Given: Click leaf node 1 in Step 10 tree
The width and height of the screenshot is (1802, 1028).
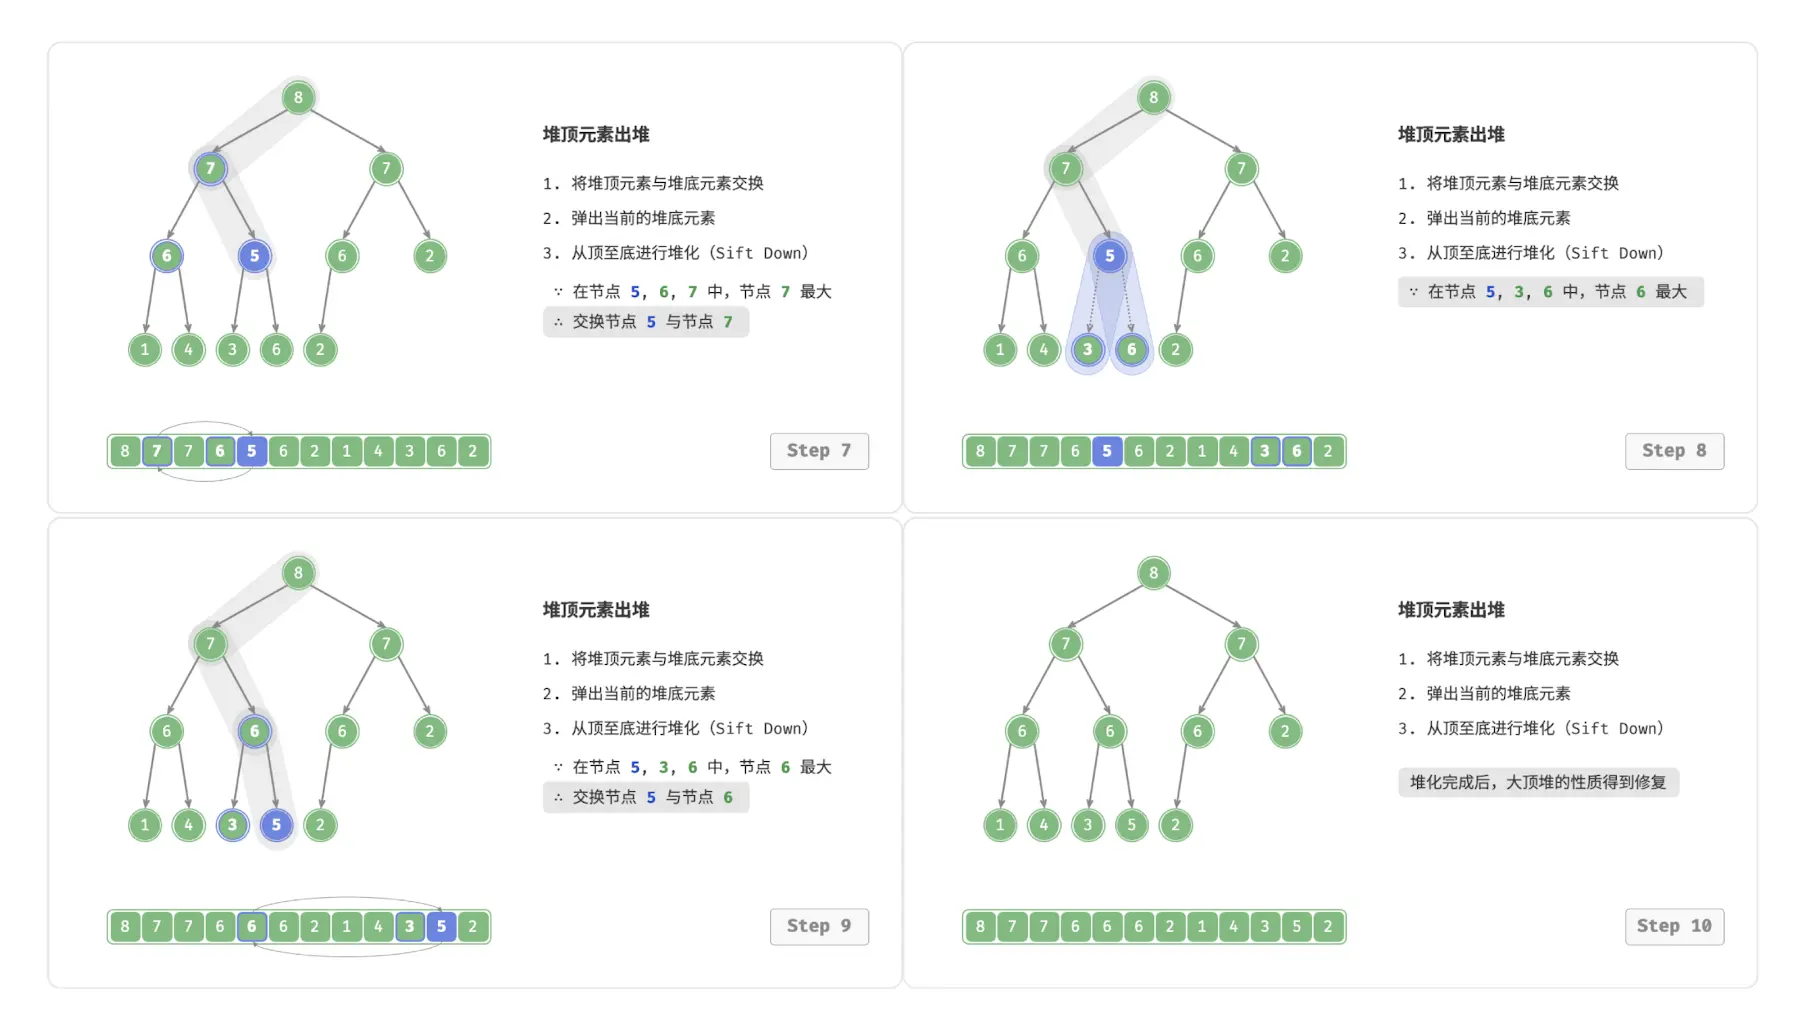Looking at the screenshot, I should 1000,825.
